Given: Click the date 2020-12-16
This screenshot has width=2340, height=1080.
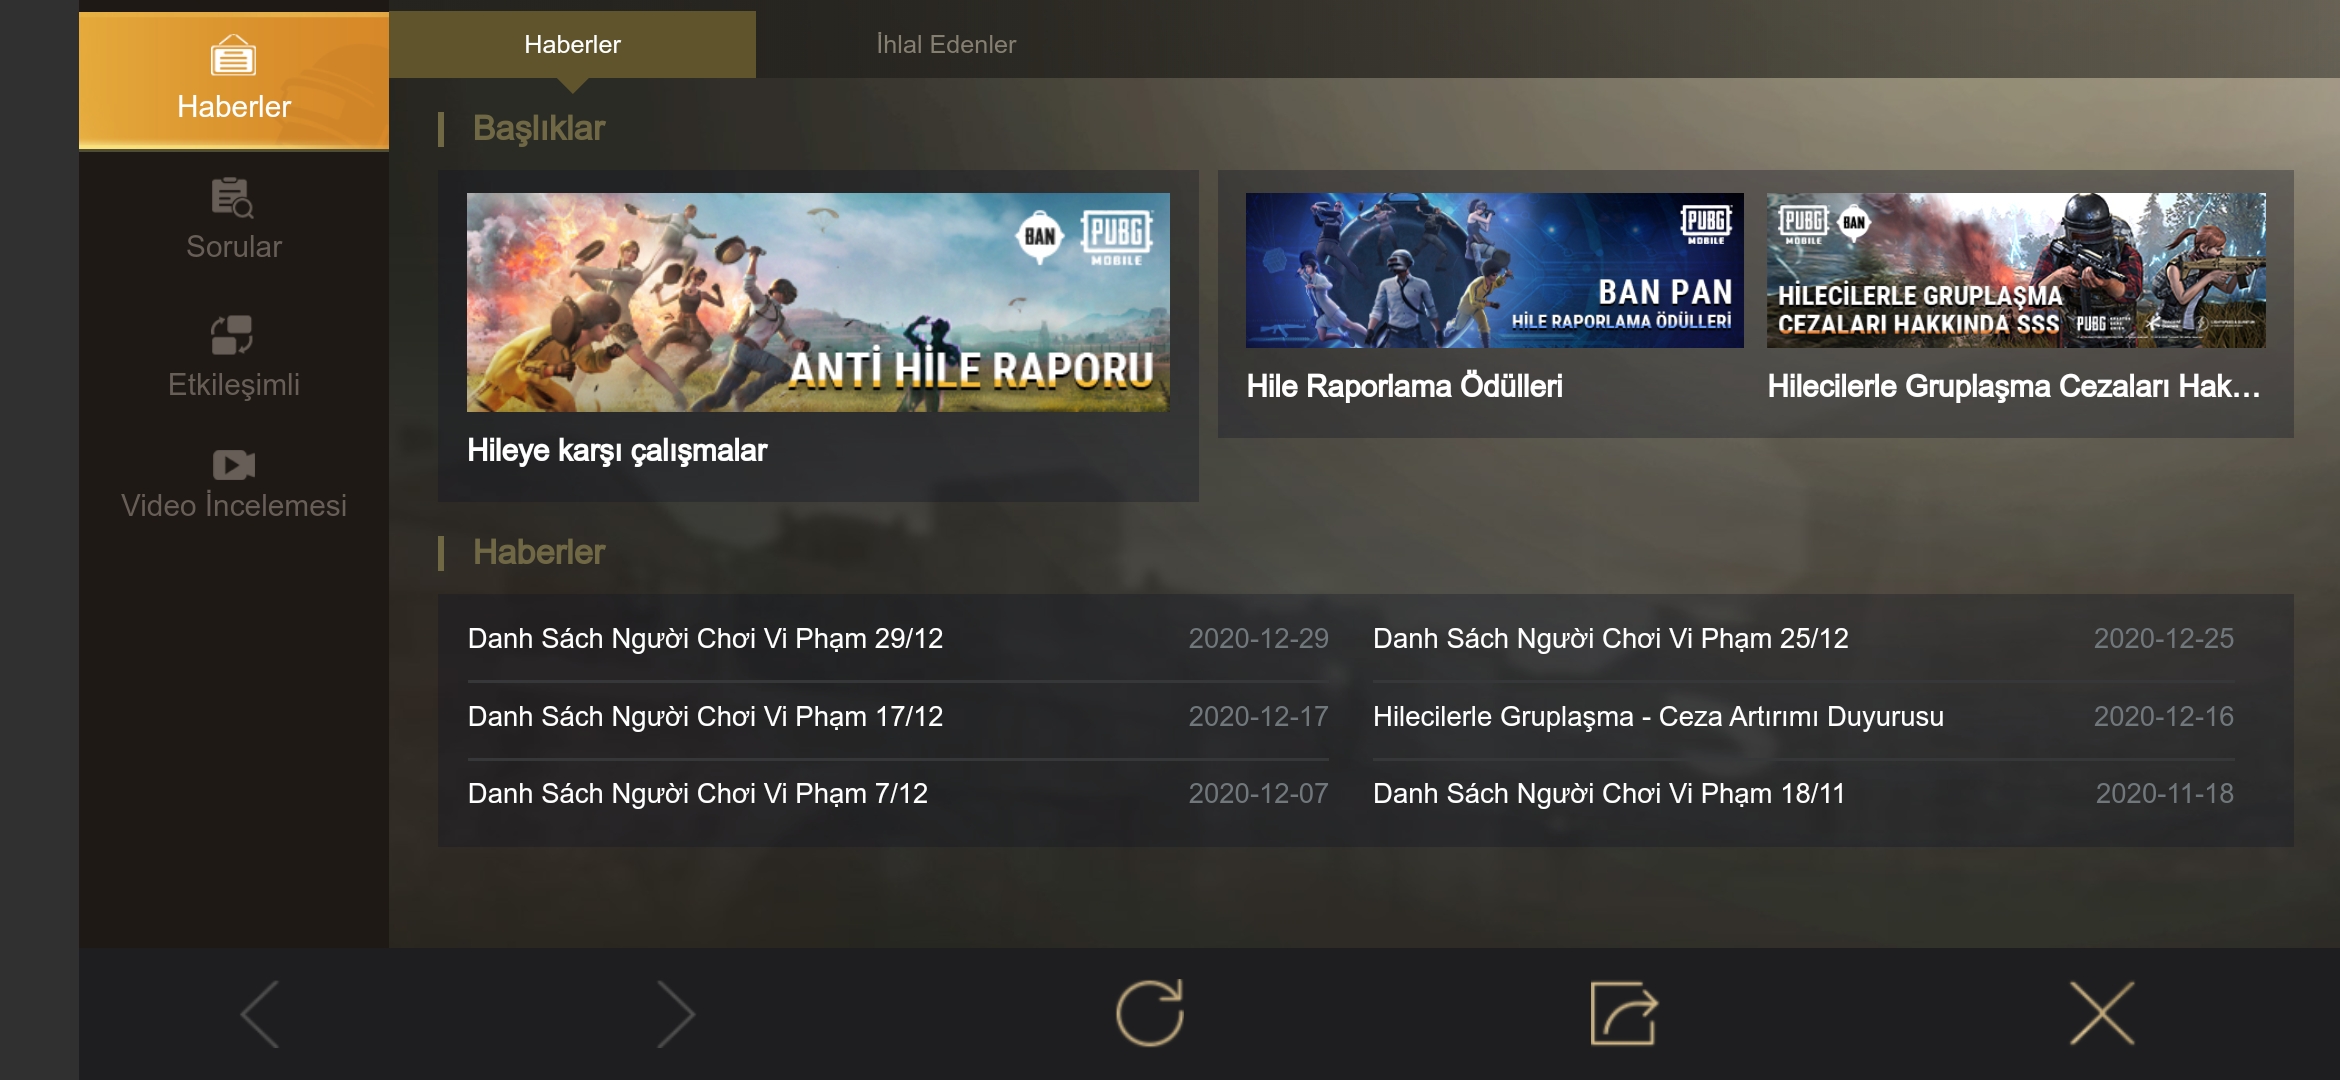Looking at the screenshot, I should (x=2164, y=716).
